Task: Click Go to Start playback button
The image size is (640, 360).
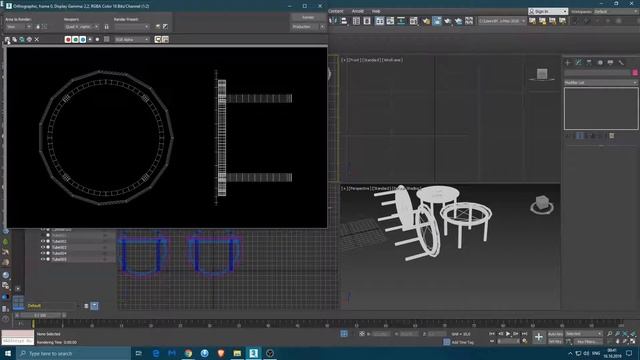Action: 492,334
